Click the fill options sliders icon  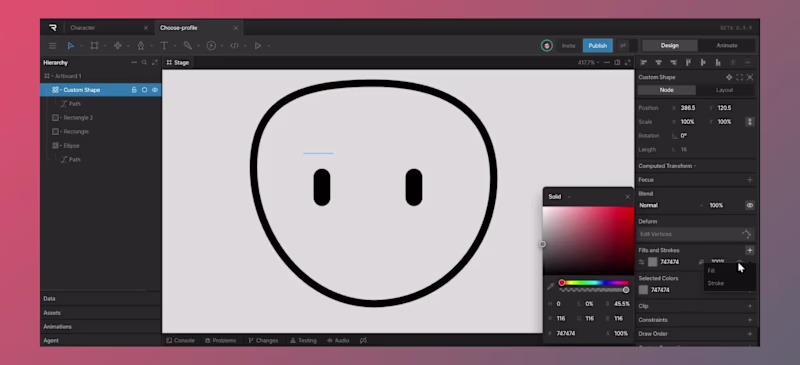(642, 262)
